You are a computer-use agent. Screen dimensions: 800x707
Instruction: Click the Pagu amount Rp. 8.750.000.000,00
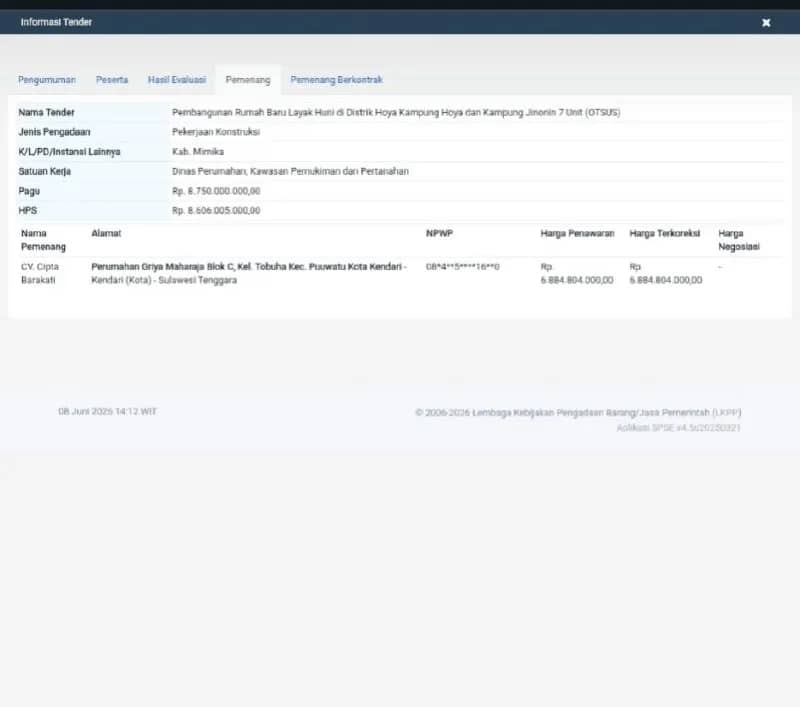click(x=216, y=191)
